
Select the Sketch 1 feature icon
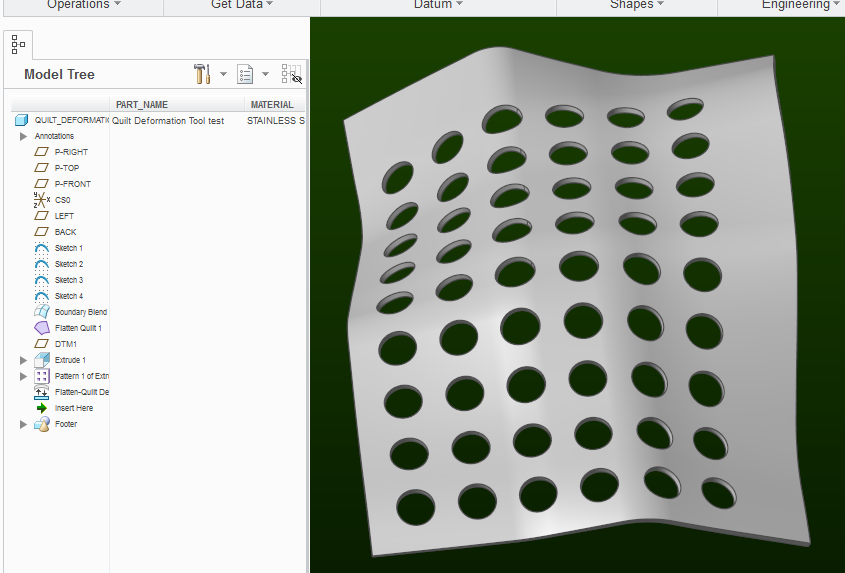pyautogui.click(x=41, y=248)
